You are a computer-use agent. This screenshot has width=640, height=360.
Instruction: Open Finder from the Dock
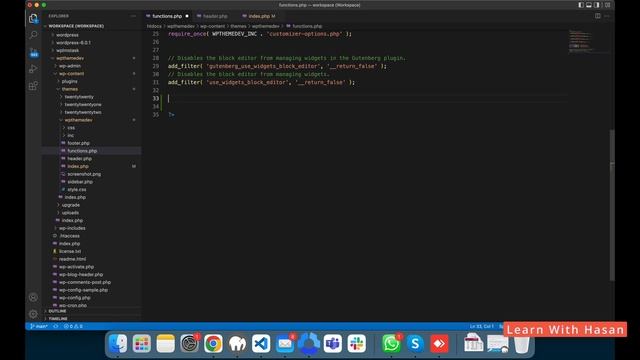click(118, 344)
